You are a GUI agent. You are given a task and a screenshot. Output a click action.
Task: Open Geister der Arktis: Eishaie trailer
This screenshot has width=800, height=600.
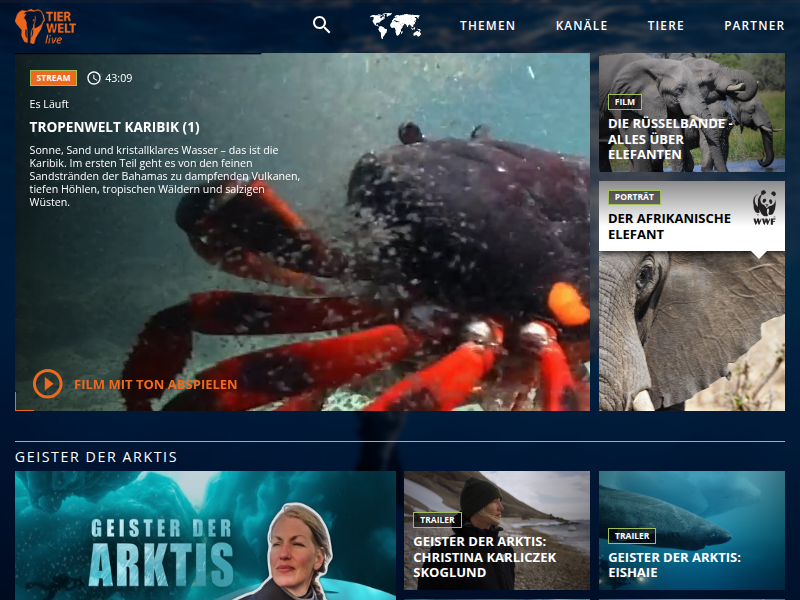(x=691, y=530)
